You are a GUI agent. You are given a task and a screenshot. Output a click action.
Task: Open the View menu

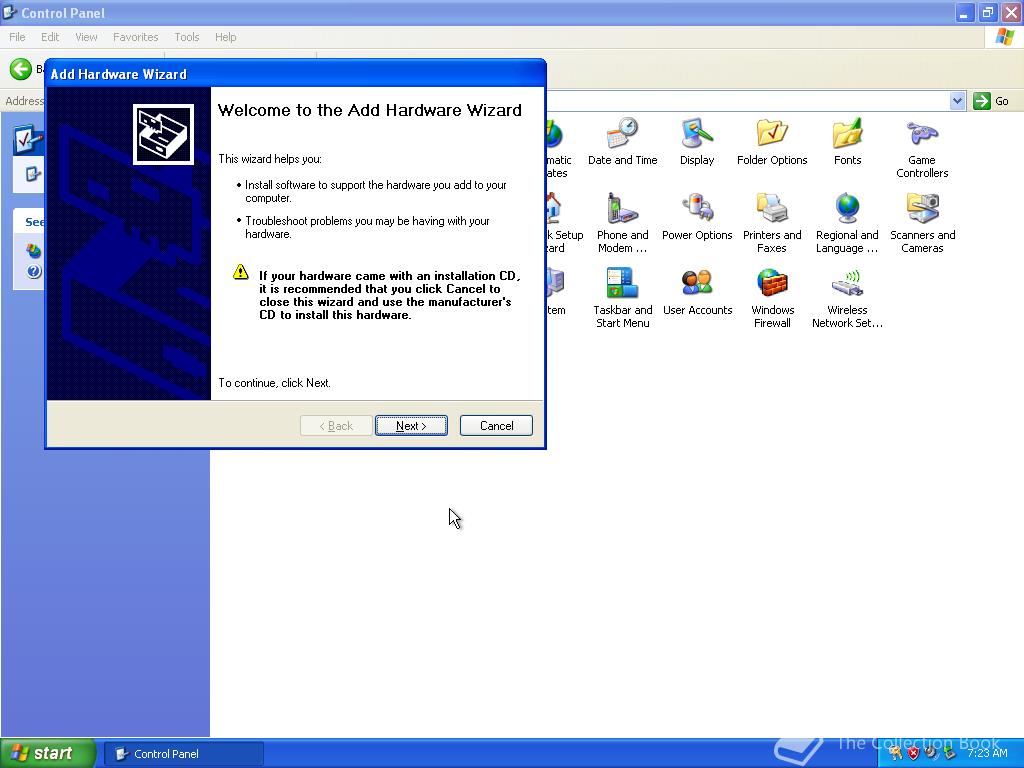[x=86, y=37]
